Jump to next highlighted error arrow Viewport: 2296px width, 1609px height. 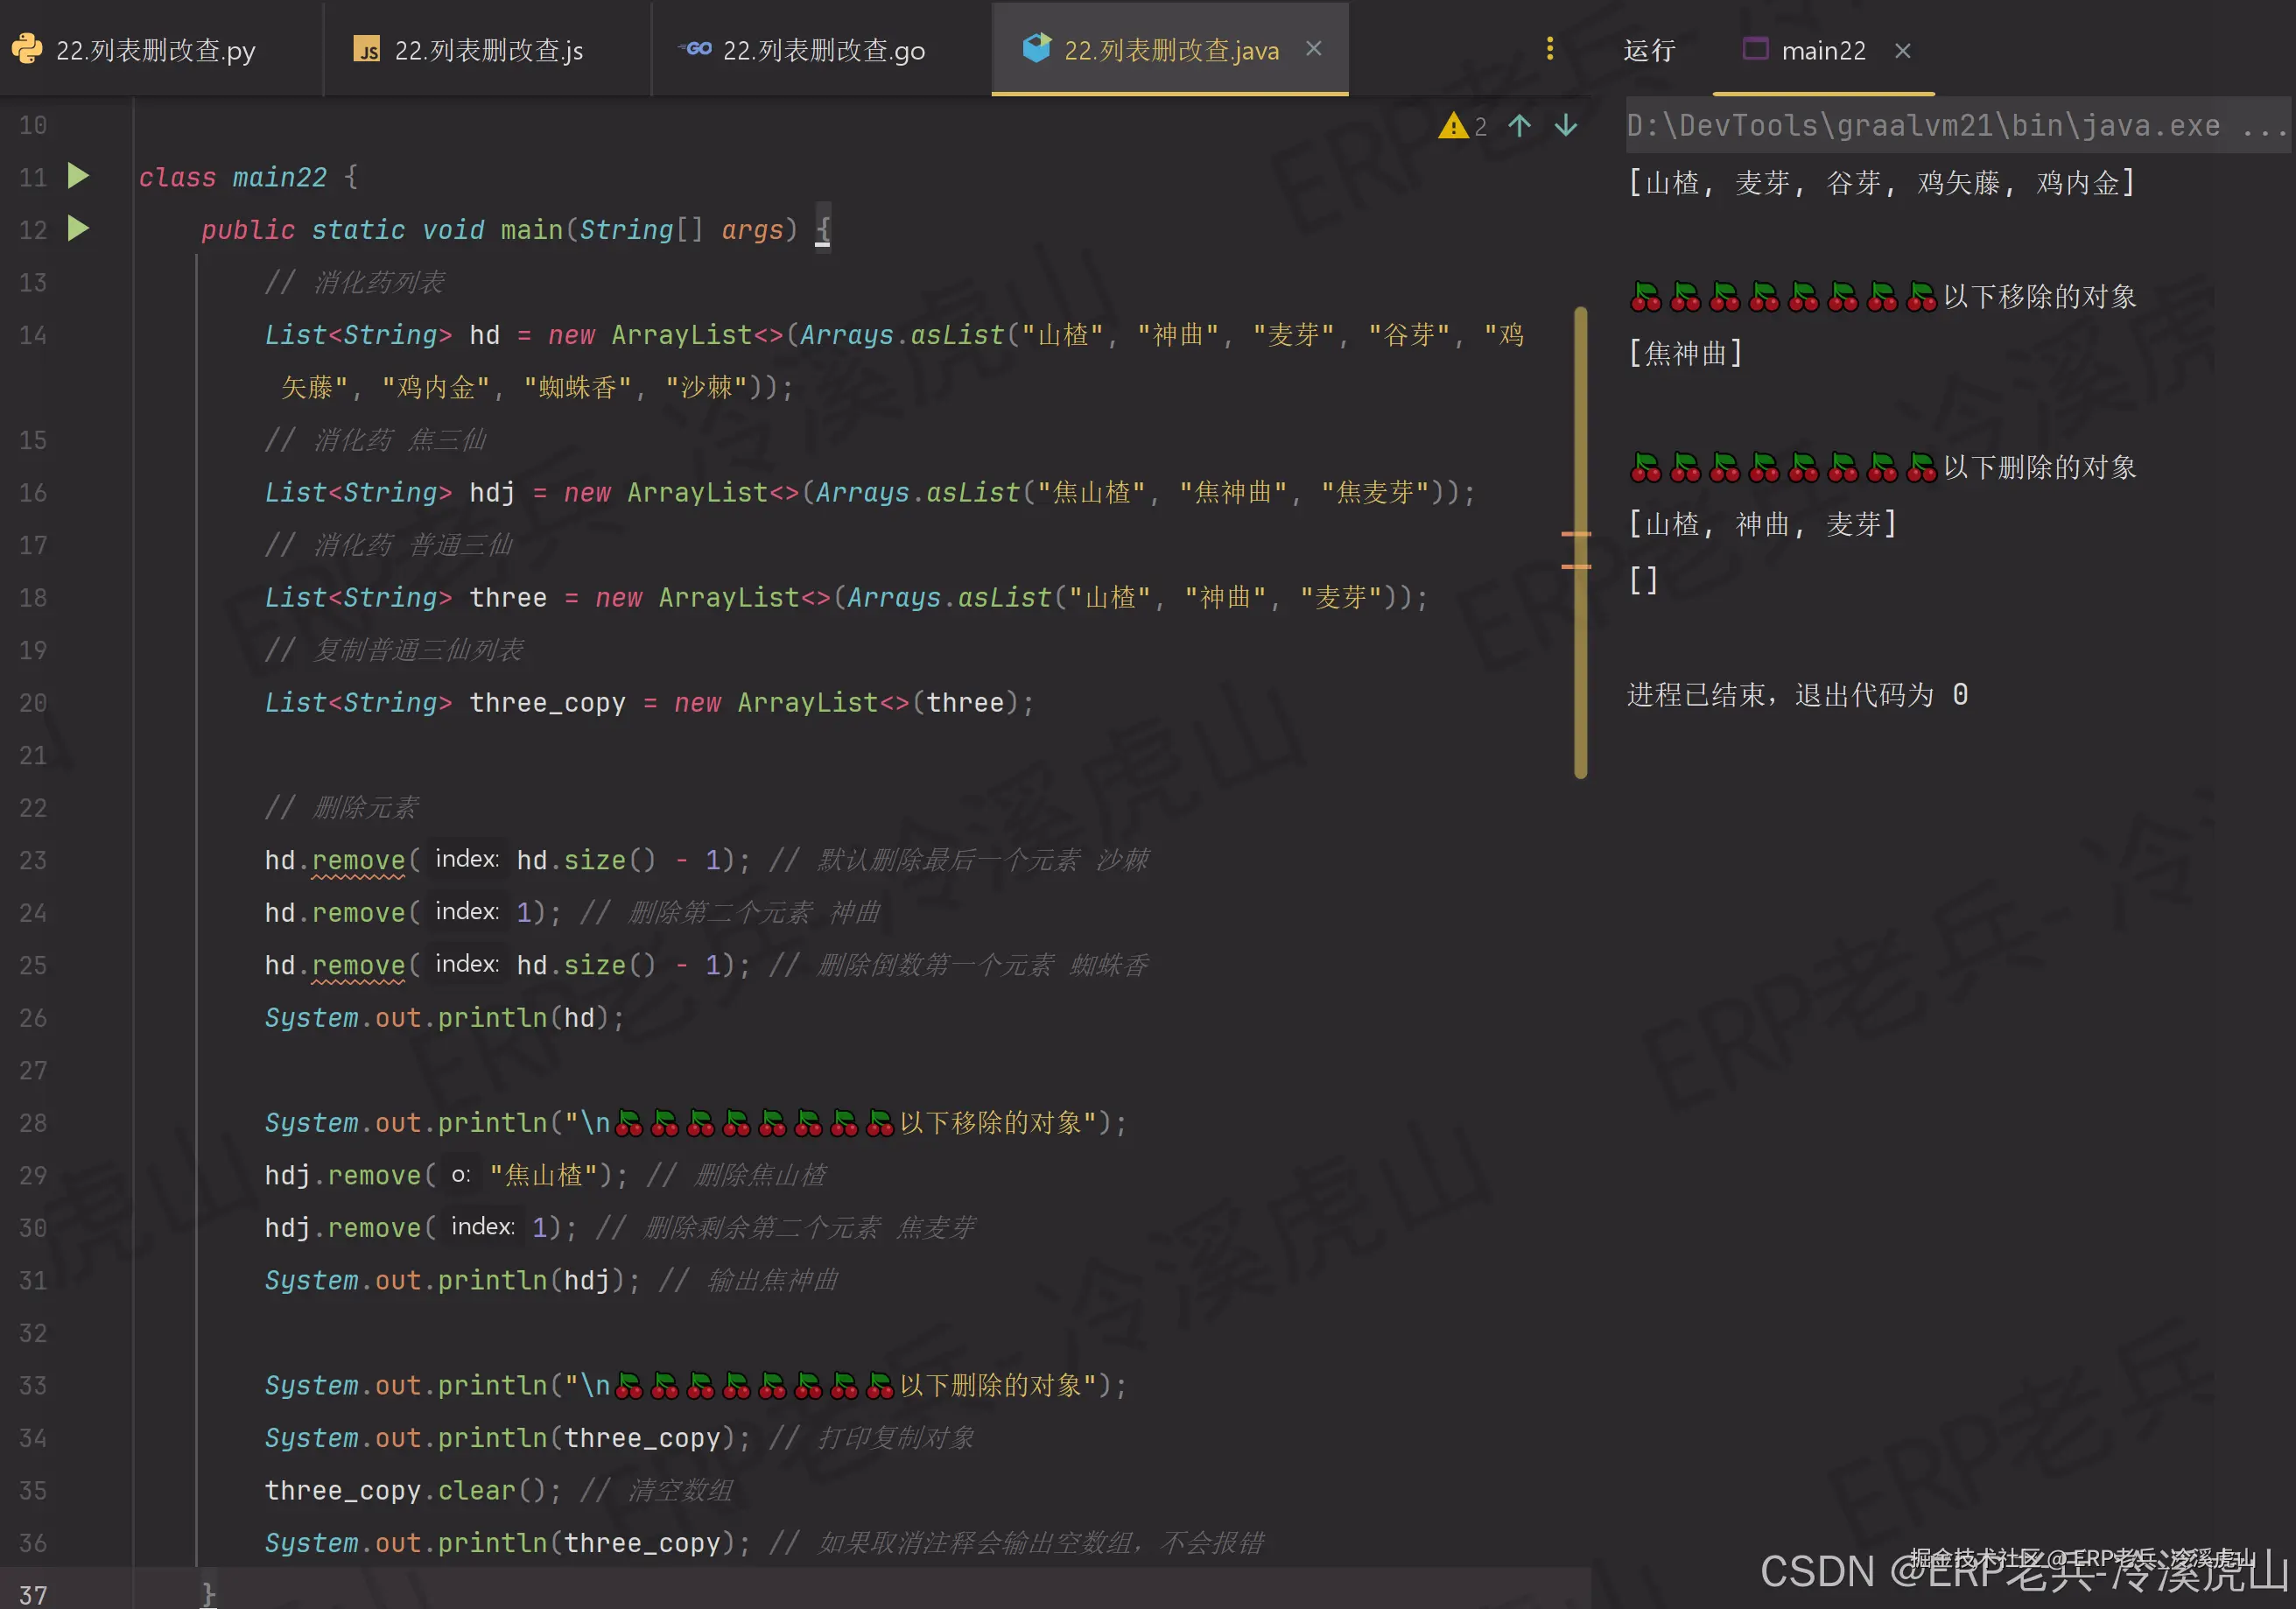[1566, 126]
